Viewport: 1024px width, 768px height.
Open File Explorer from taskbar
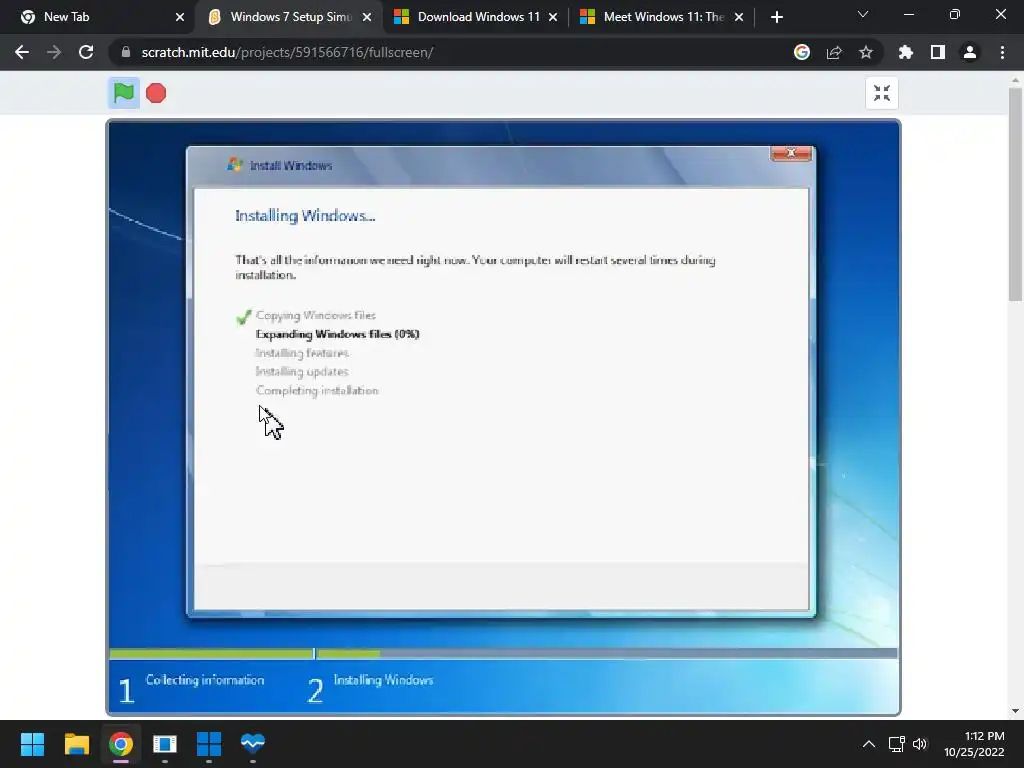point(76,744)
